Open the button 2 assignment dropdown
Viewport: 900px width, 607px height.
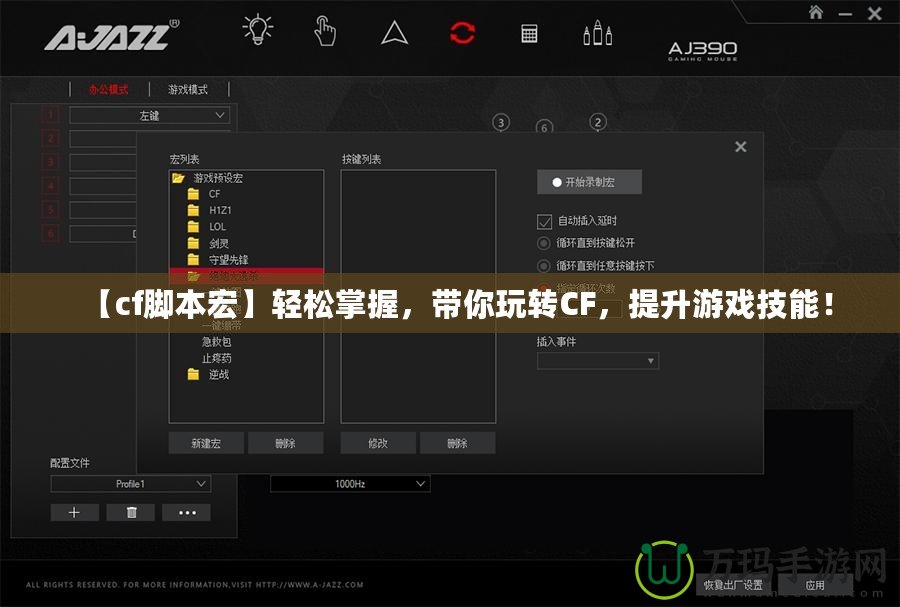[x=103, y=139]
